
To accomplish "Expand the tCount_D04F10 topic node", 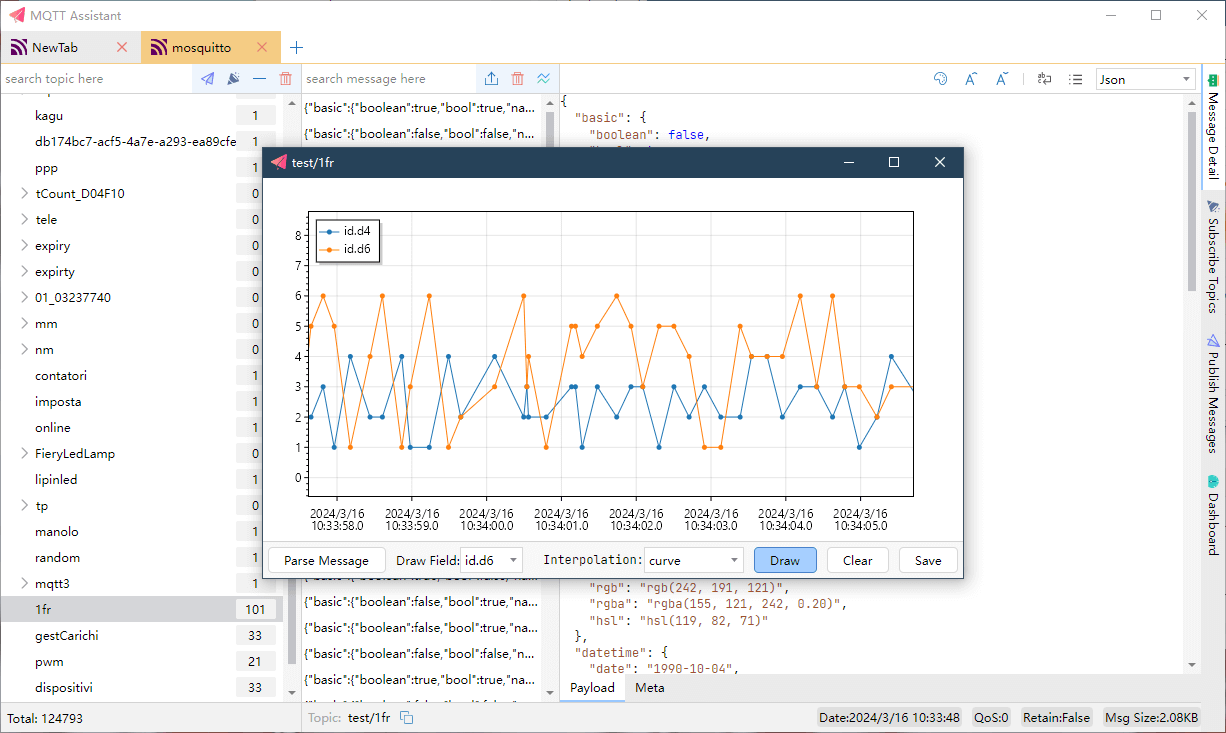I will point(24,193).
